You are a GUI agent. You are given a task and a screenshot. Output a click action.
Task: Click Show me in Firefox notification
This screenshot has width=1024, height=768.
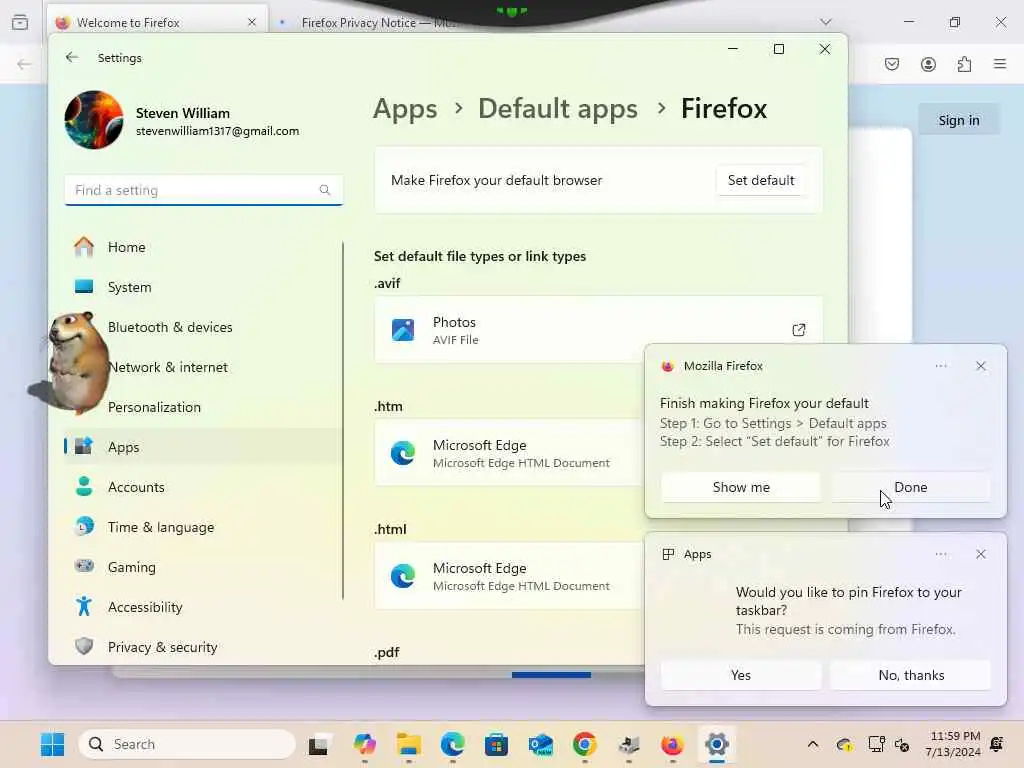[x=741, y=487]
